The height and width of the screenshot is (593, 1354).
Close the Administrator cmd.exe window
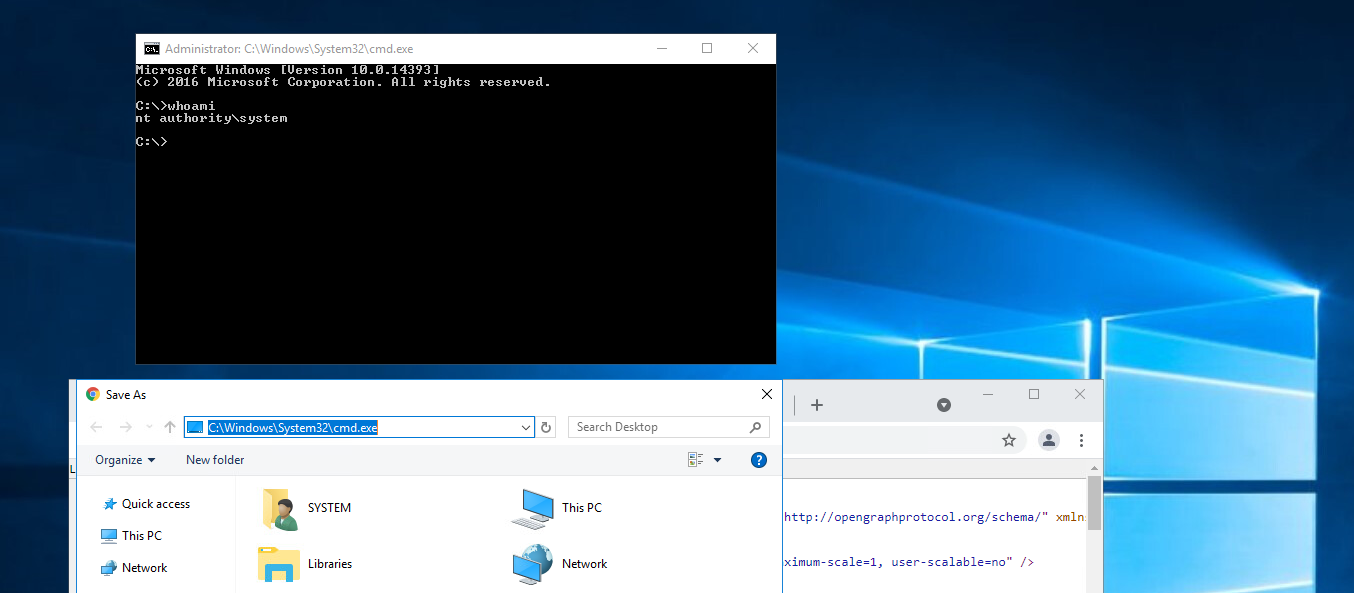point(753,48)
